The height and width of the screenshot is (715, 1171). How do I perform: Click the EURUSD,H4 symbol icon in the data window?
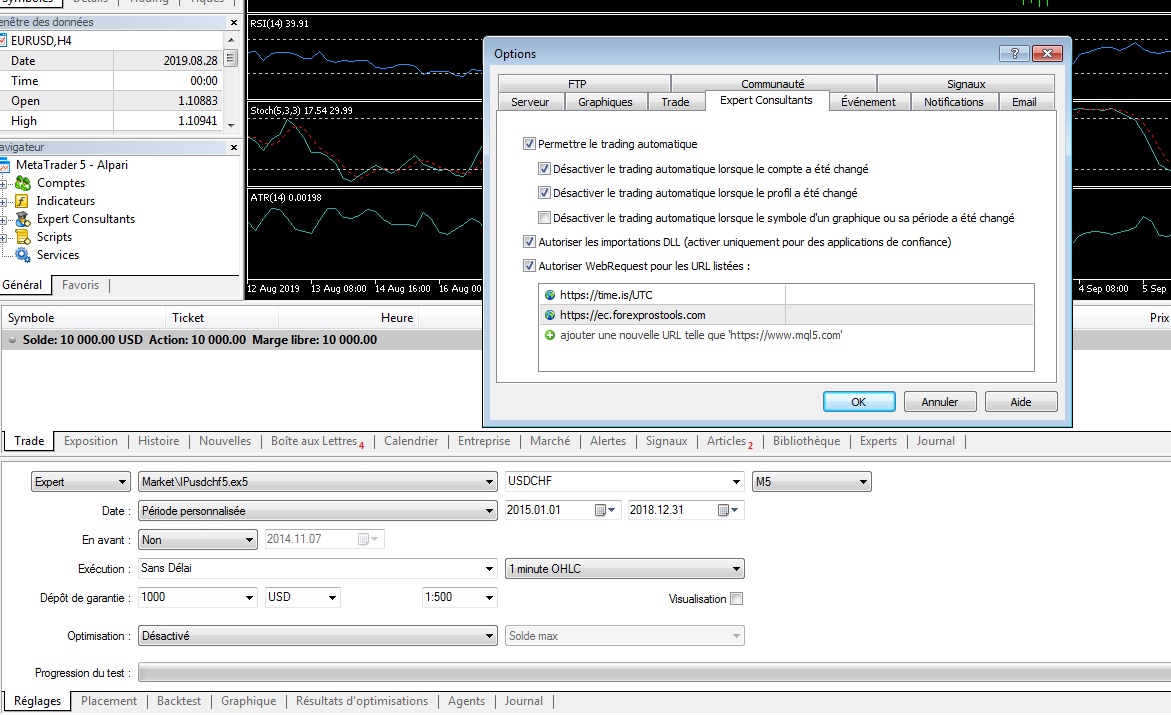pos(3,40)
